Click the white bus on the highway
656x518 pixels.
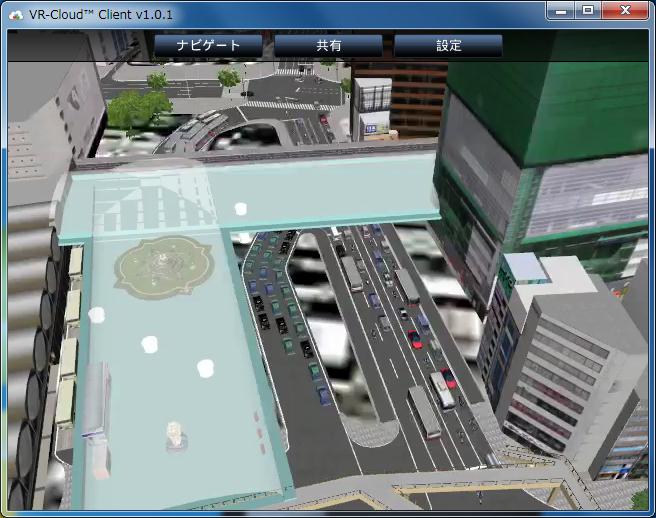[443, 390]
